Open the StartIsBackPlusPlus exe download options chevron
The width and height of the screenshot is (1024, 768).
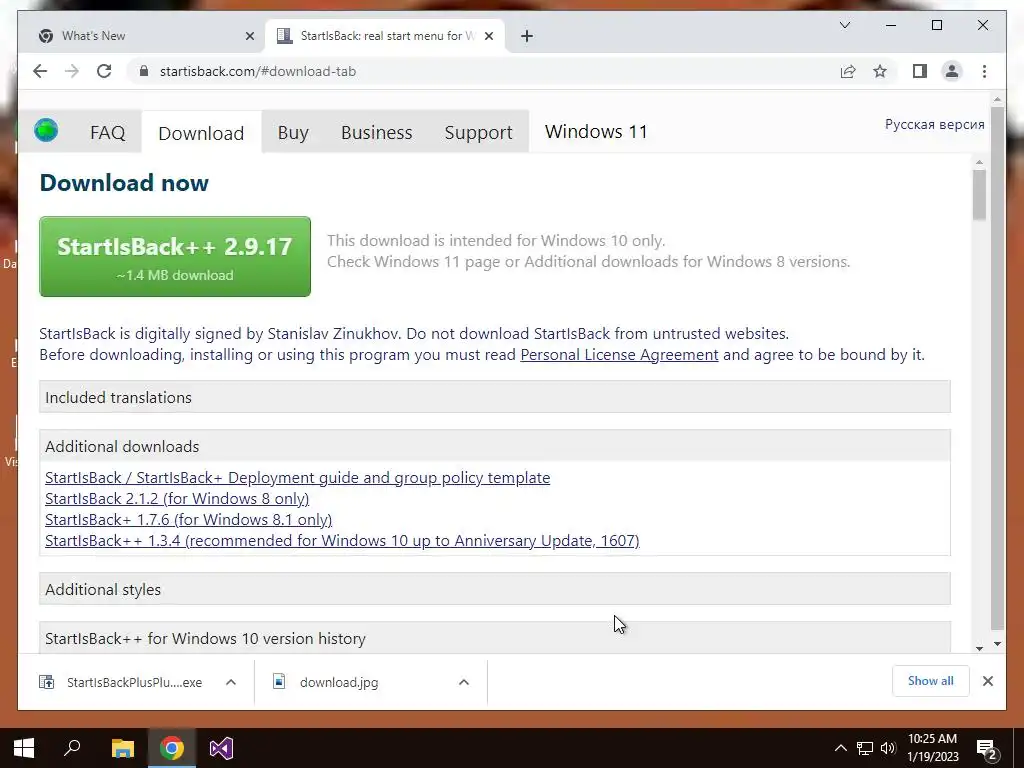[231, 682]
